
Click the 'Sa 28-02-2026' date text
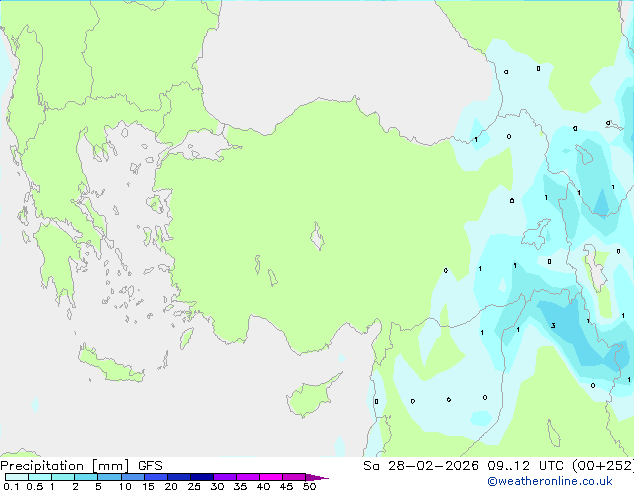pyautogui.click(x=421, y=466)
